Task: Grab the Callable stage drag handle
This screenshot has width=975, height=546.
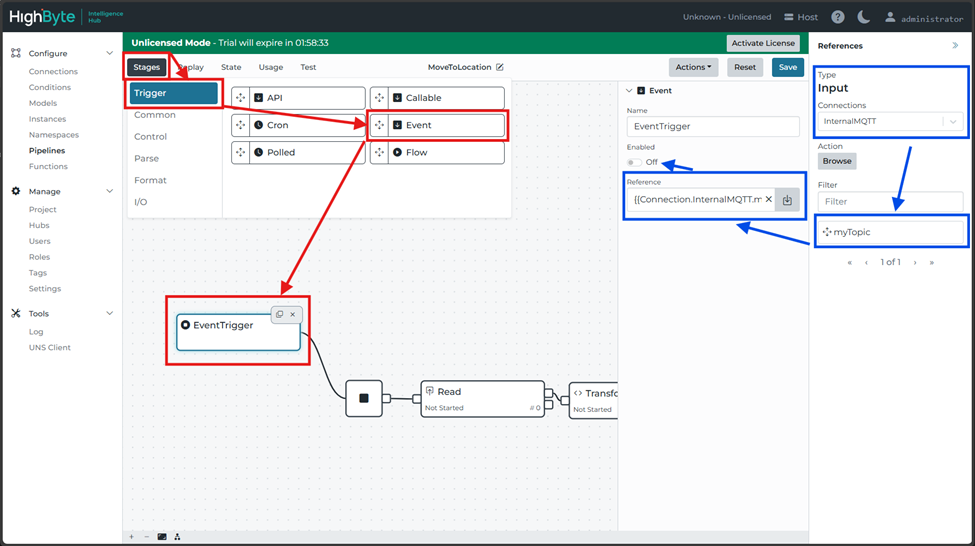Action: click(x=379, y=98)
